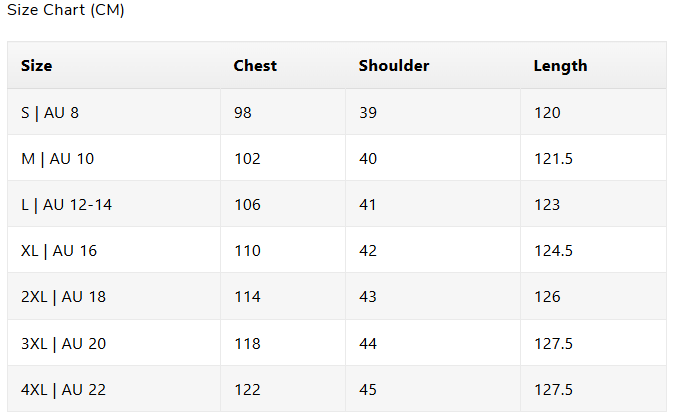676x420 pixels.
Task: Select the chest value 110
Action: pos(247,251)
